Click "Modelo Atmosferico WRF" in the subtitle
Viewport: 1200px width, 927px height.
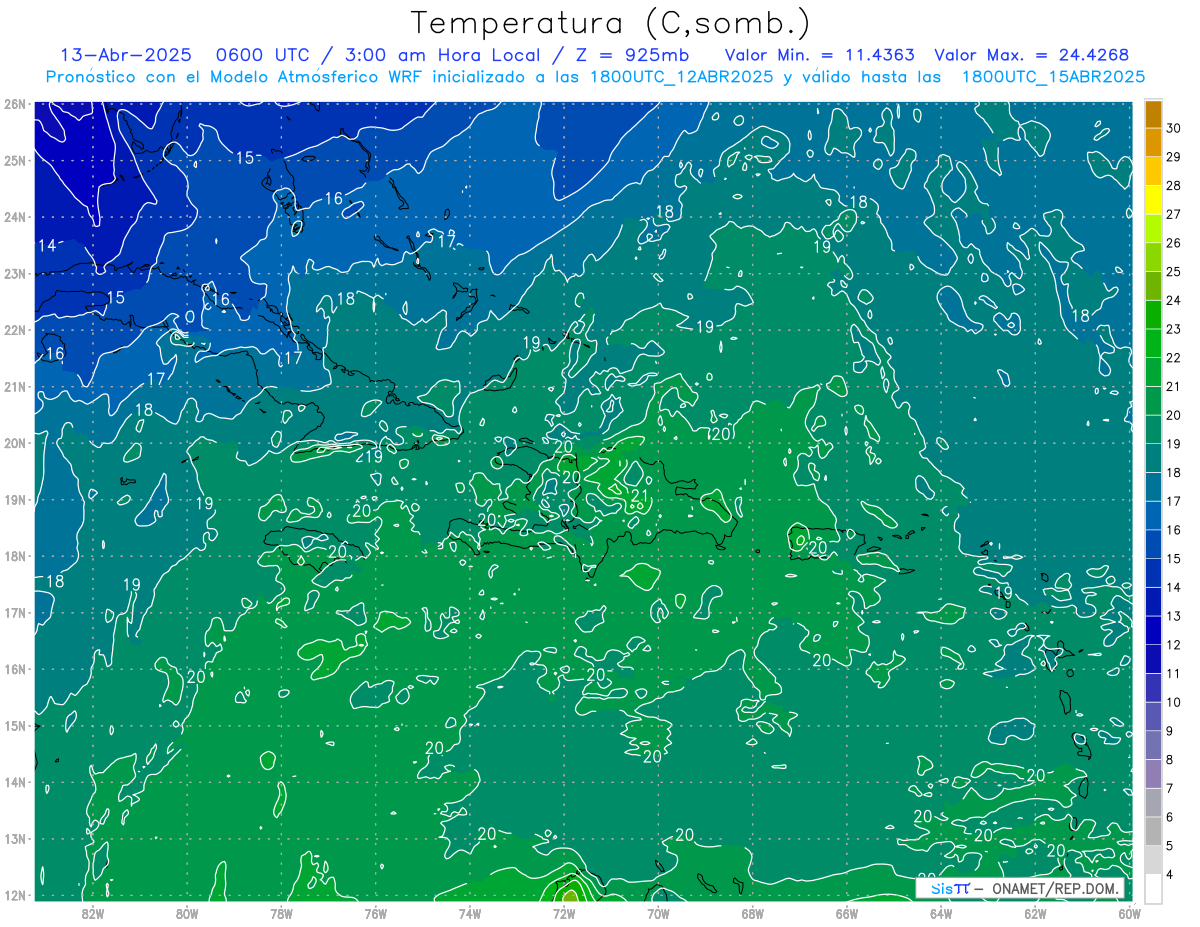(x=316, y=77)
